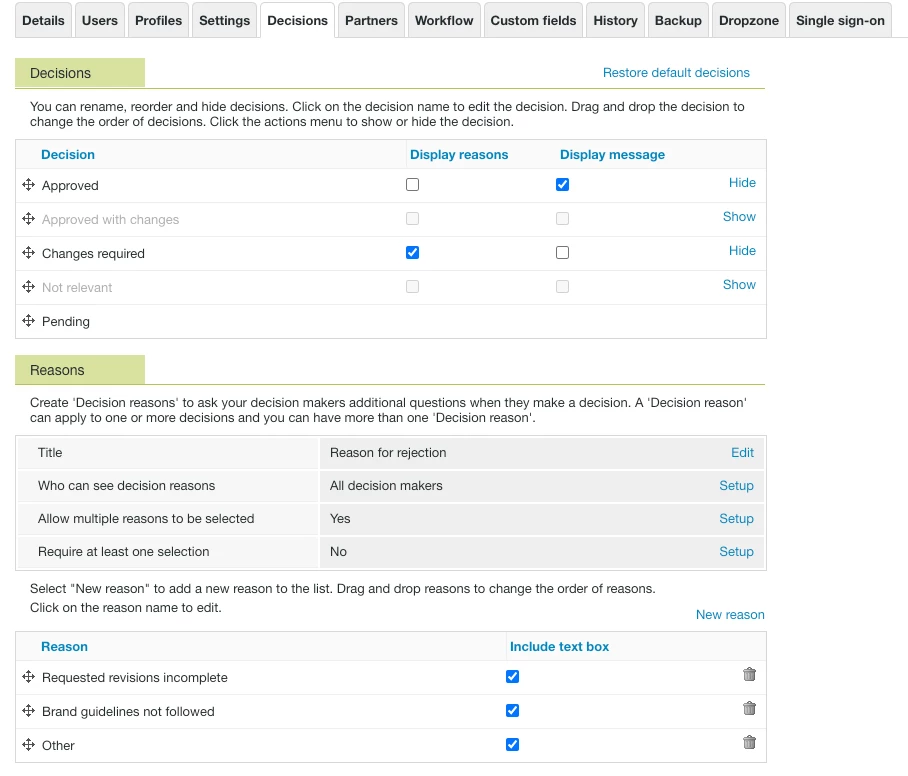The width and height of the screenshot is (908, 776).
Task: Delete the Requested revisions incomplete reason
Action: click(x=749, y=675)
